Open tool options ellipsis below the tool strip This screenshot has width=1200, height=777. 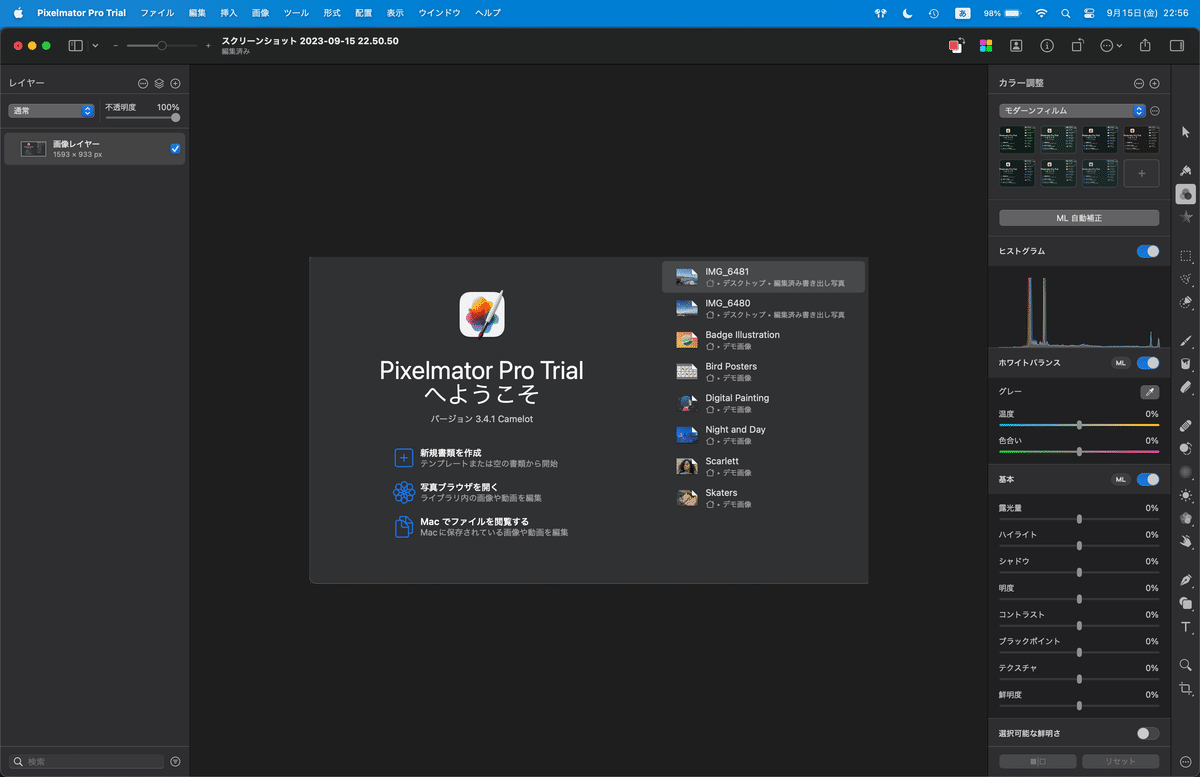pyautogui.click(x=1186, y=761)
